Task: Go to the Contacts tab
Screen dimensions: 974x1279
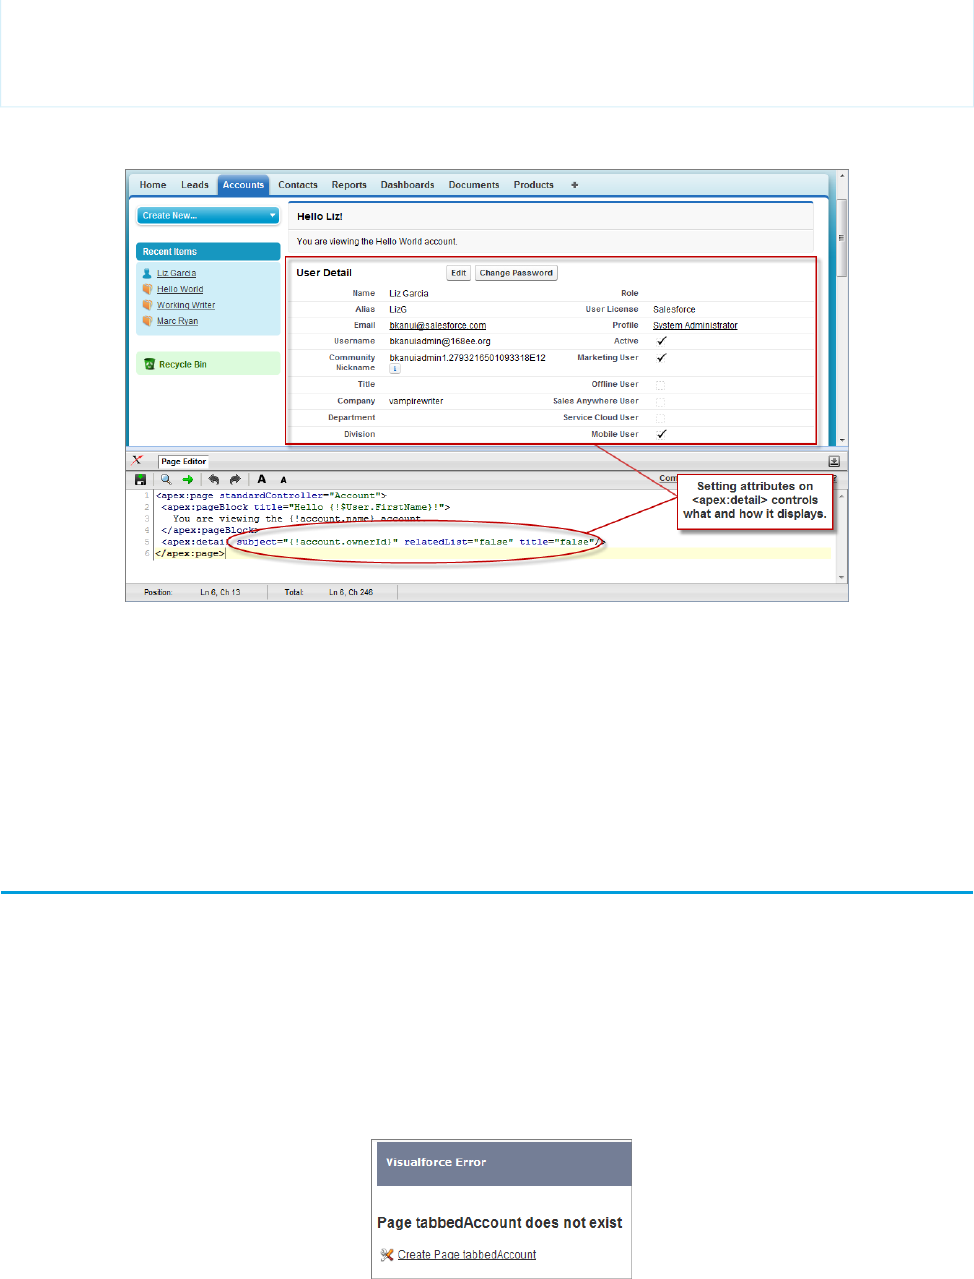Action: [x=298, y=185]
